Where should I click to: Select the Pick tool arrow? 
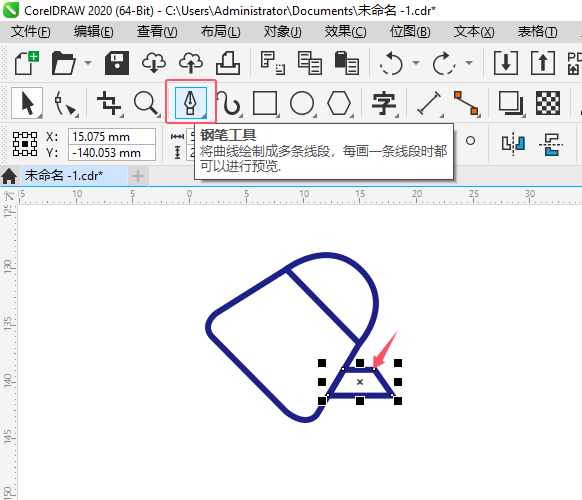pos(27,103)
